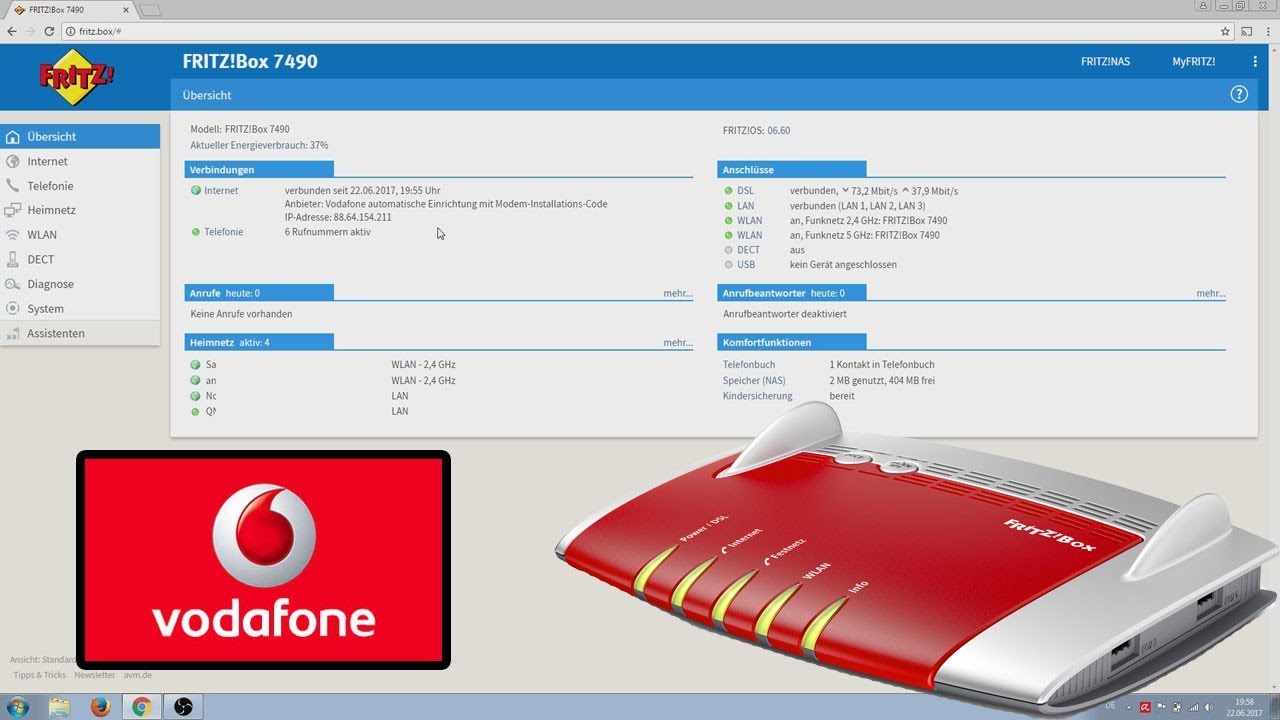
Task: Expand Anrufe list via mehr... link
Action: (678, 293)
